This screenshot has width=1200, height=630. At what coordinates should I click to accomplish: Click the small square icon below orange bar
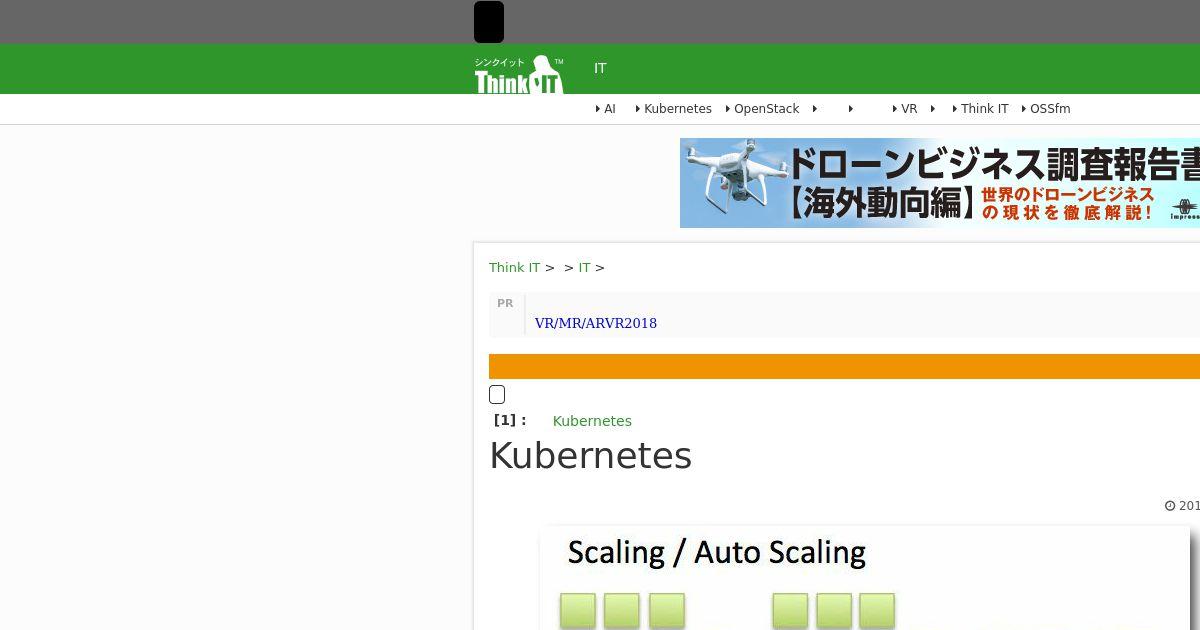point(497,394)
